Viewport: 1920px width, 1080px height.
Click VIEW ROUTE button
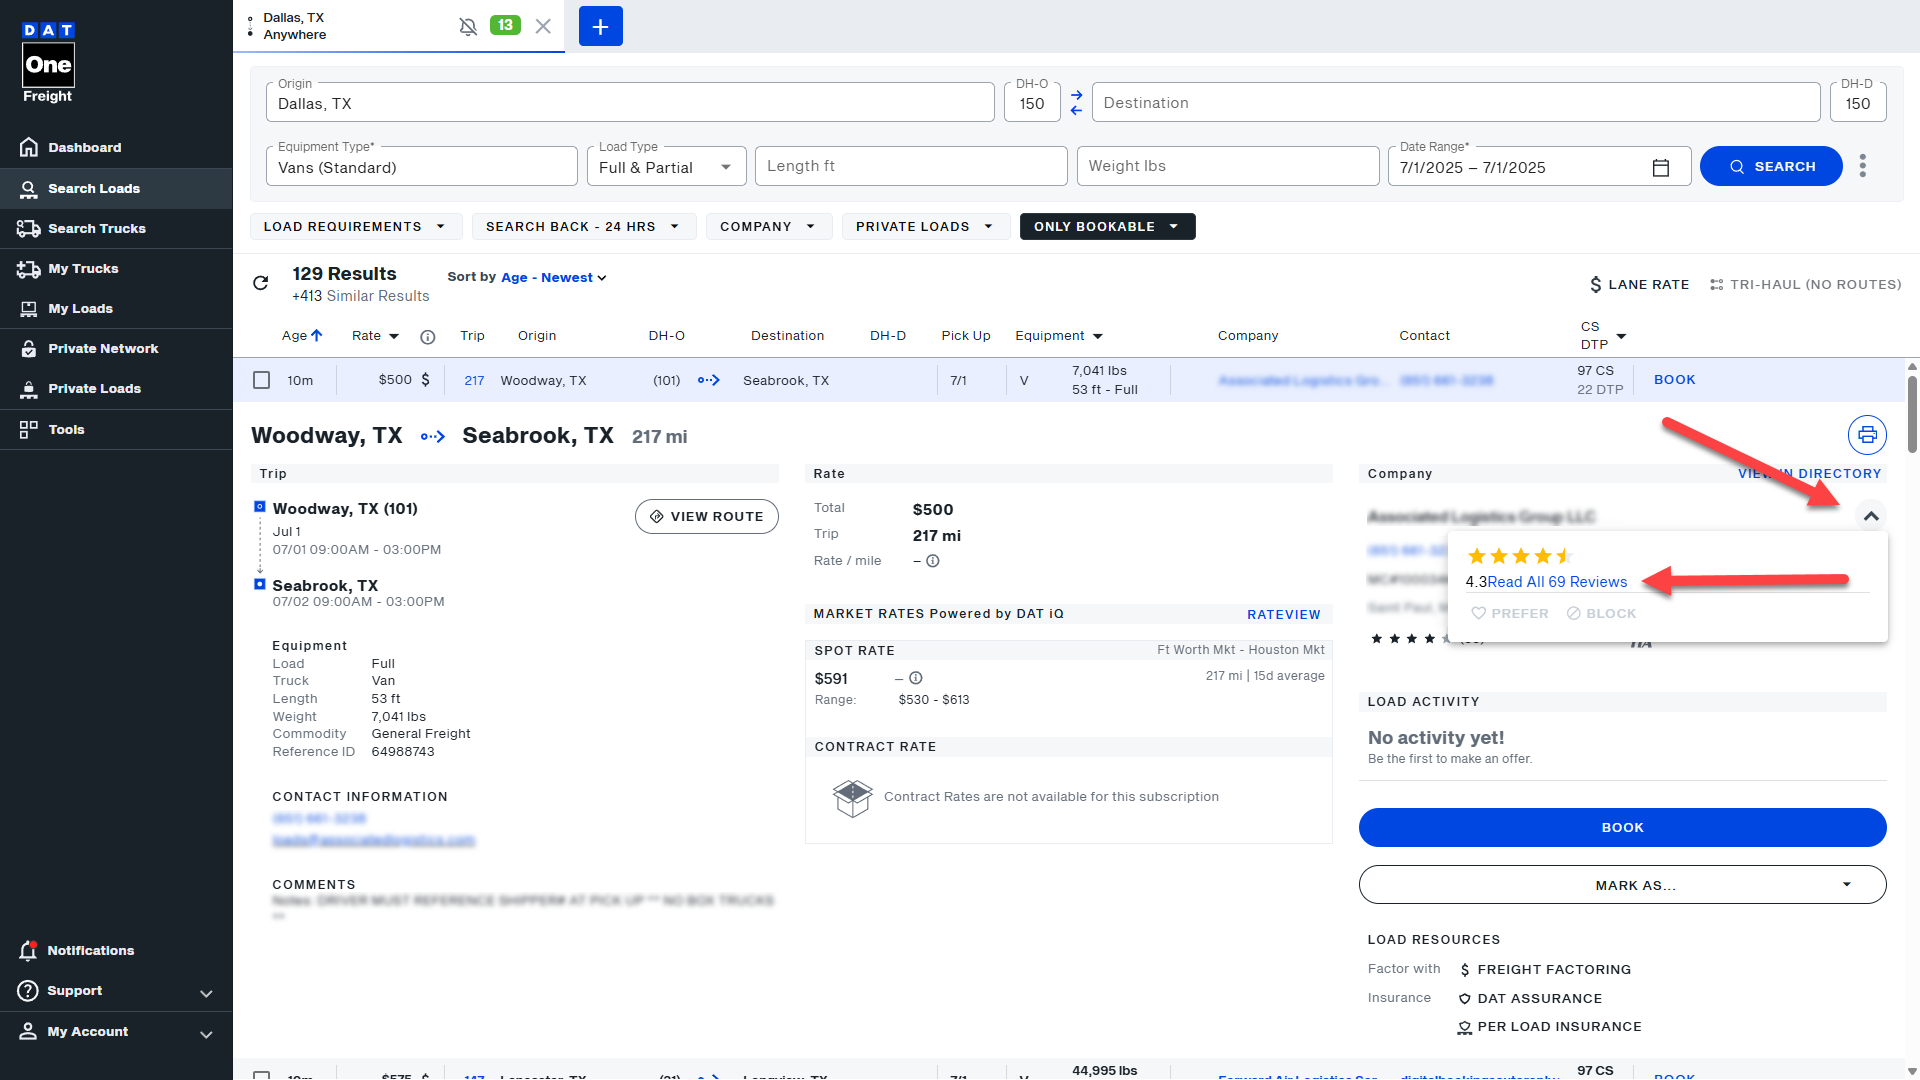click(x=707, y=516)
